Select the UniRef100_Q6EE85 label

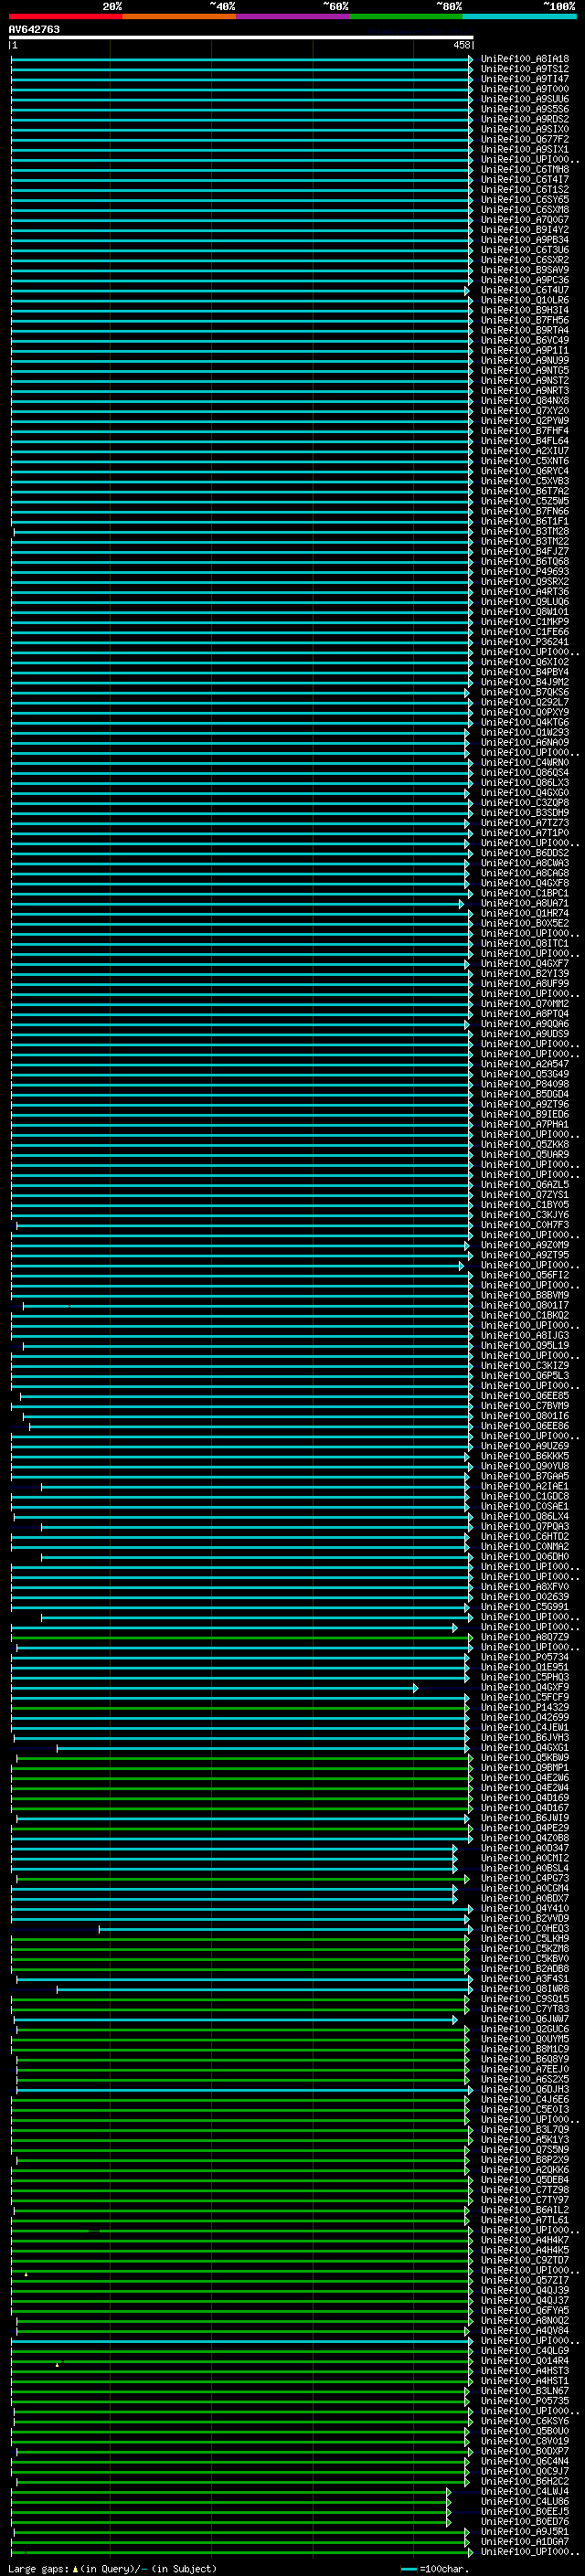[525, 1395]
